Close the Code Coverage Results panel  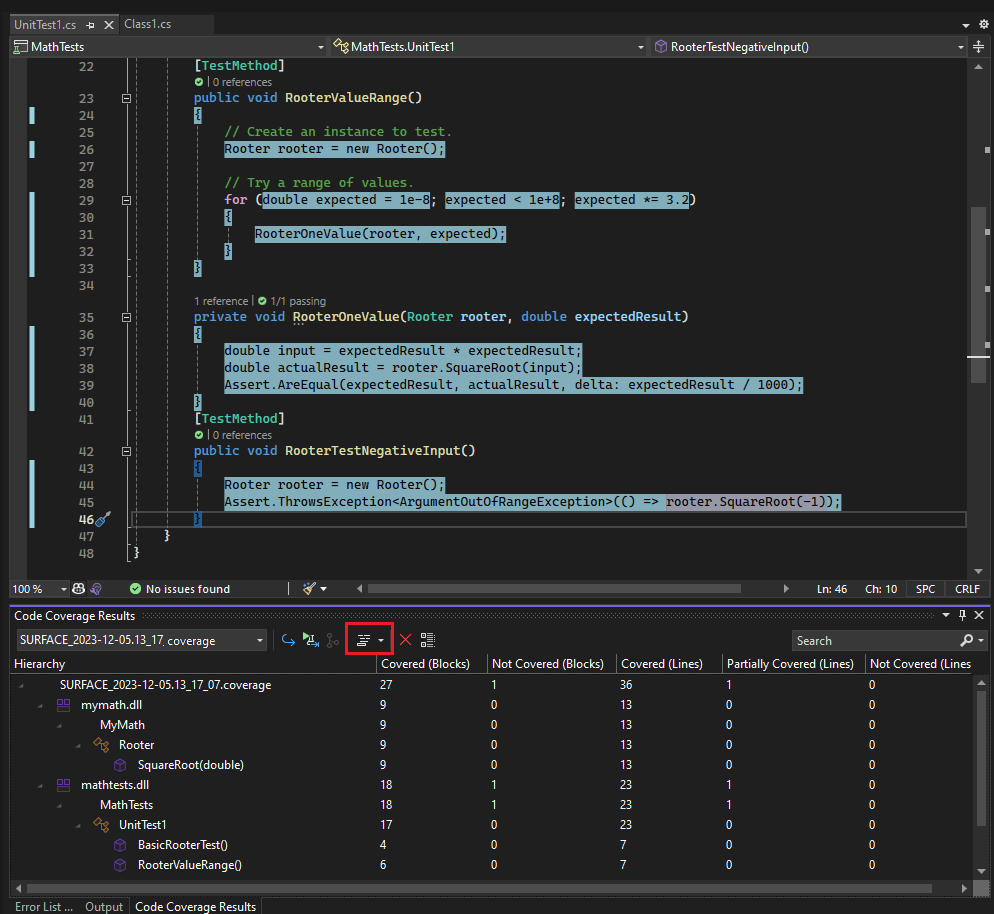coord(979,615)
